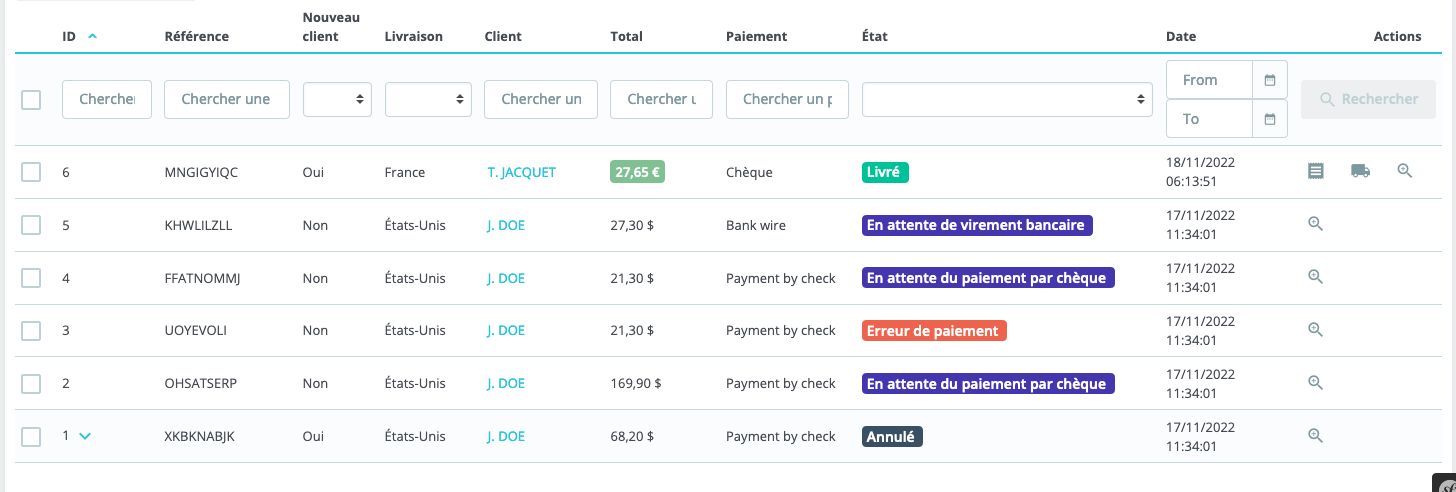View the invoice for order MNGIGYIQC

point(1315,172)
